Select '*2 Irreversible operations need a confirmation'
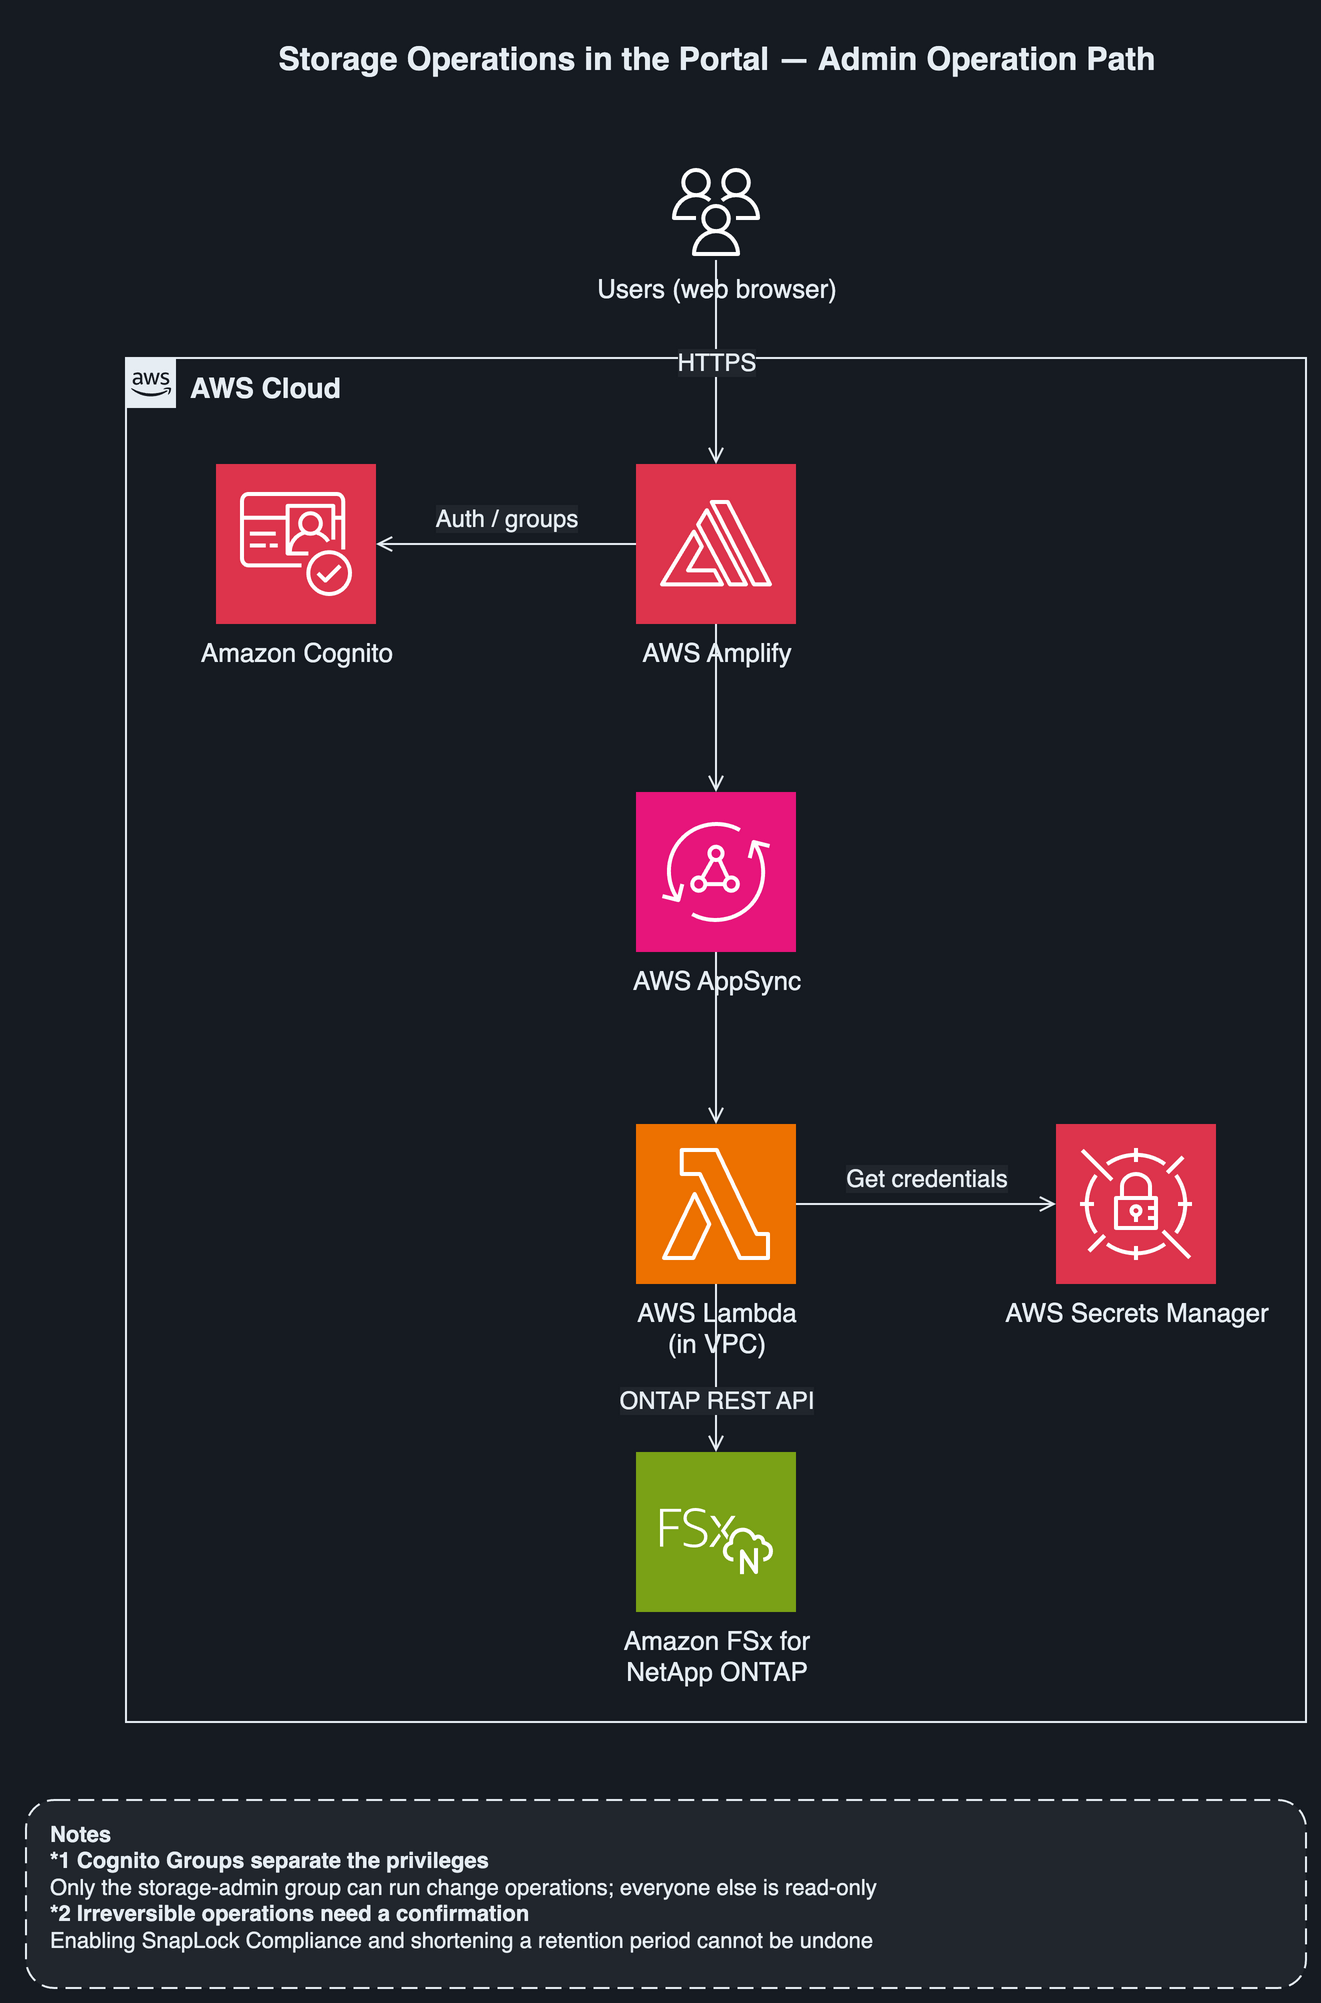1321x2003 pixels. click(289, 1913)
